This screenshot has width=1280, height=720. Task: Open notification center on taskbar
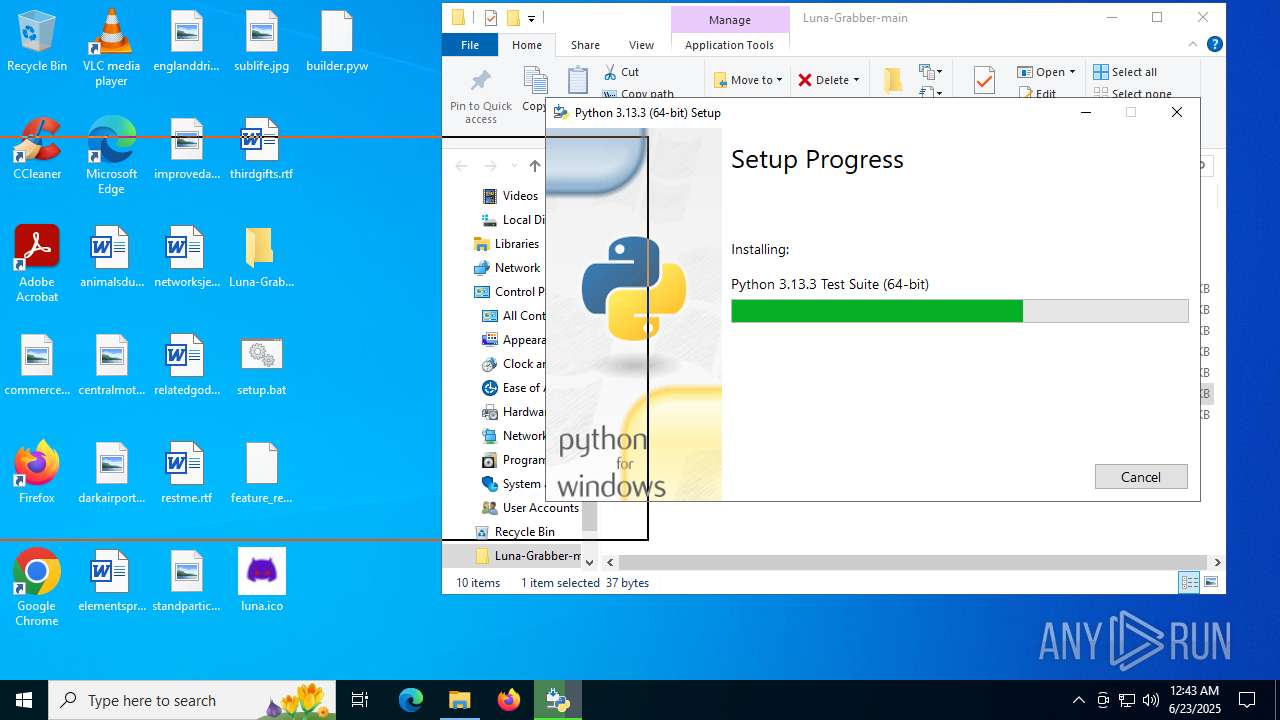[x=1247, y=700]
